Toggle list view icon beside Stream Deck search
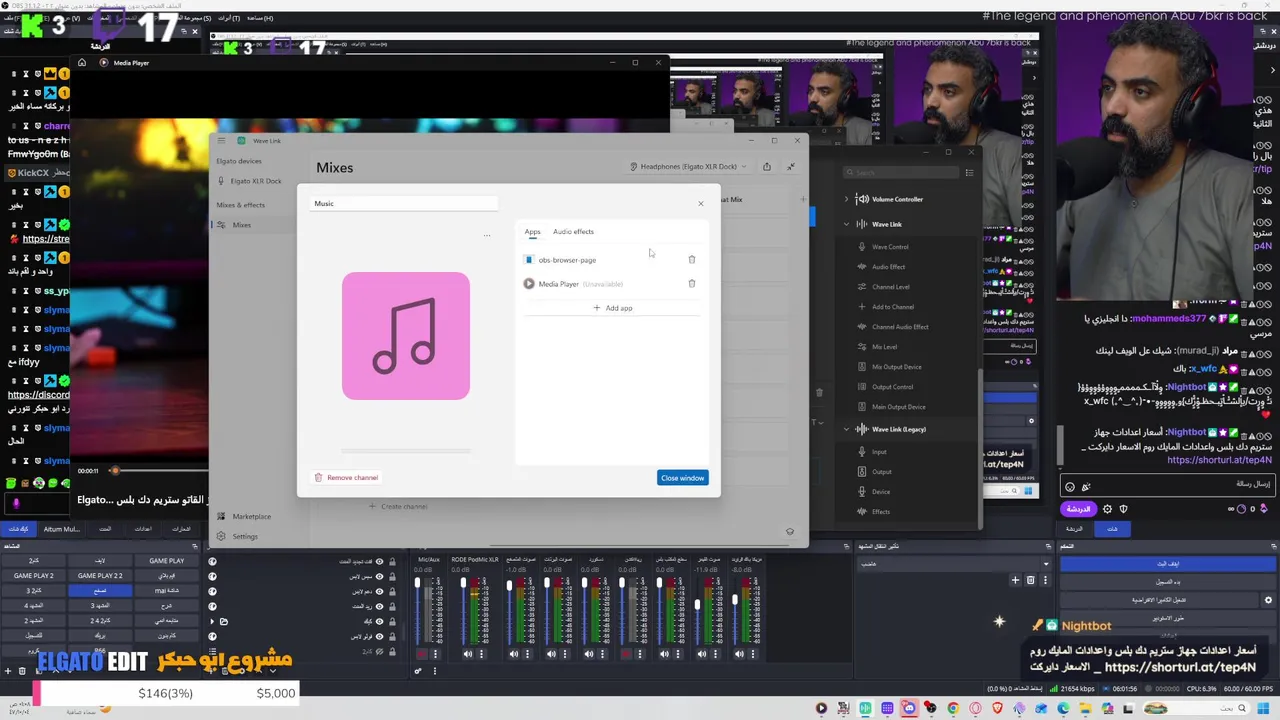 [968, 173]
